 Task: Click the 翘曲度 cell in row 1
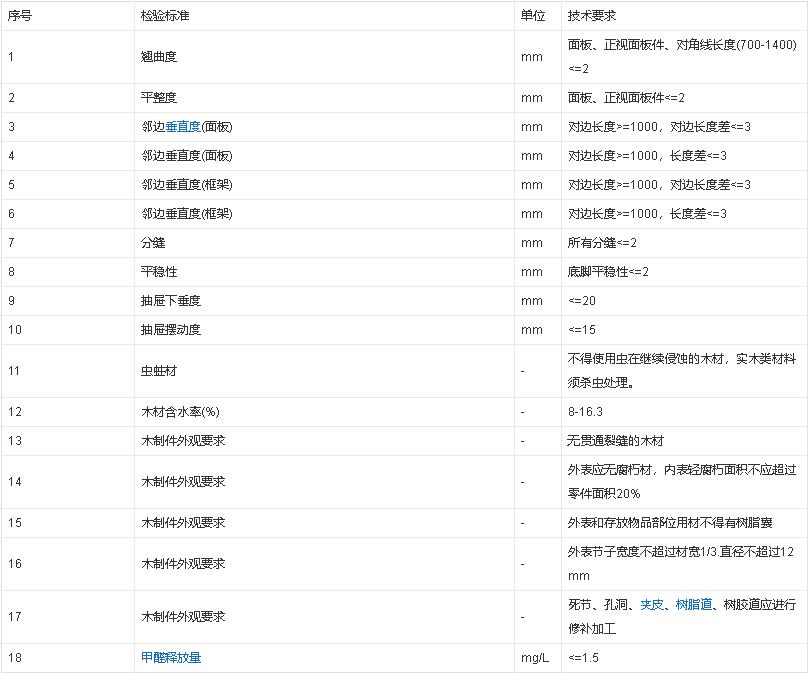coord(159,57)
